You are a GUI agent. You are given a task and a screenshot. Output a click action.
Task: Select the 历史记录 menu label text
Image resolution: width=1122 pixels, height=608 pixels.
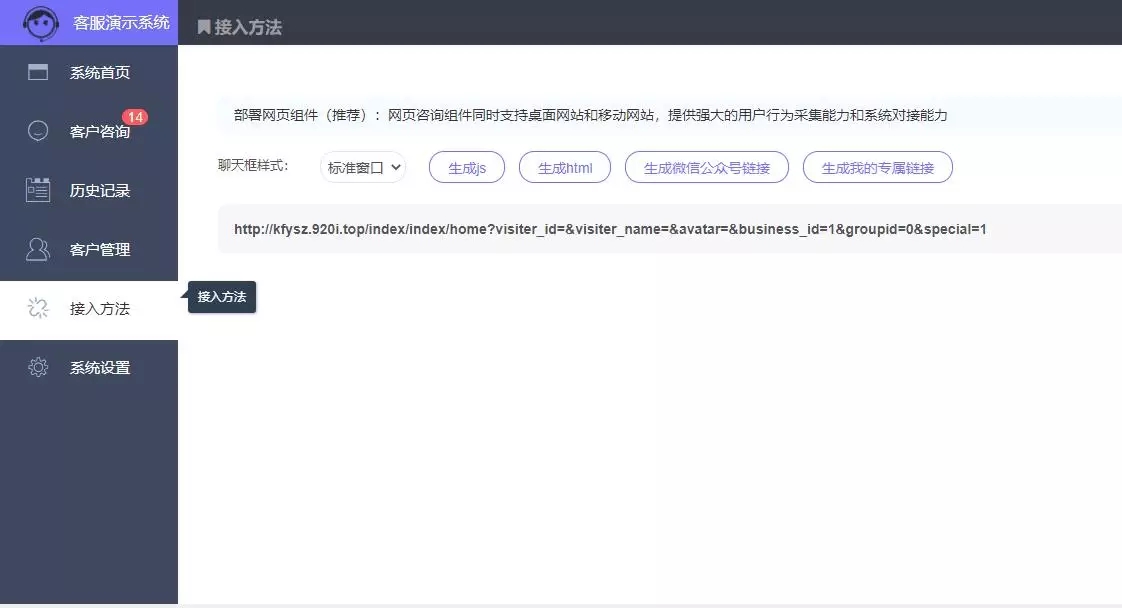click(100, 190)
